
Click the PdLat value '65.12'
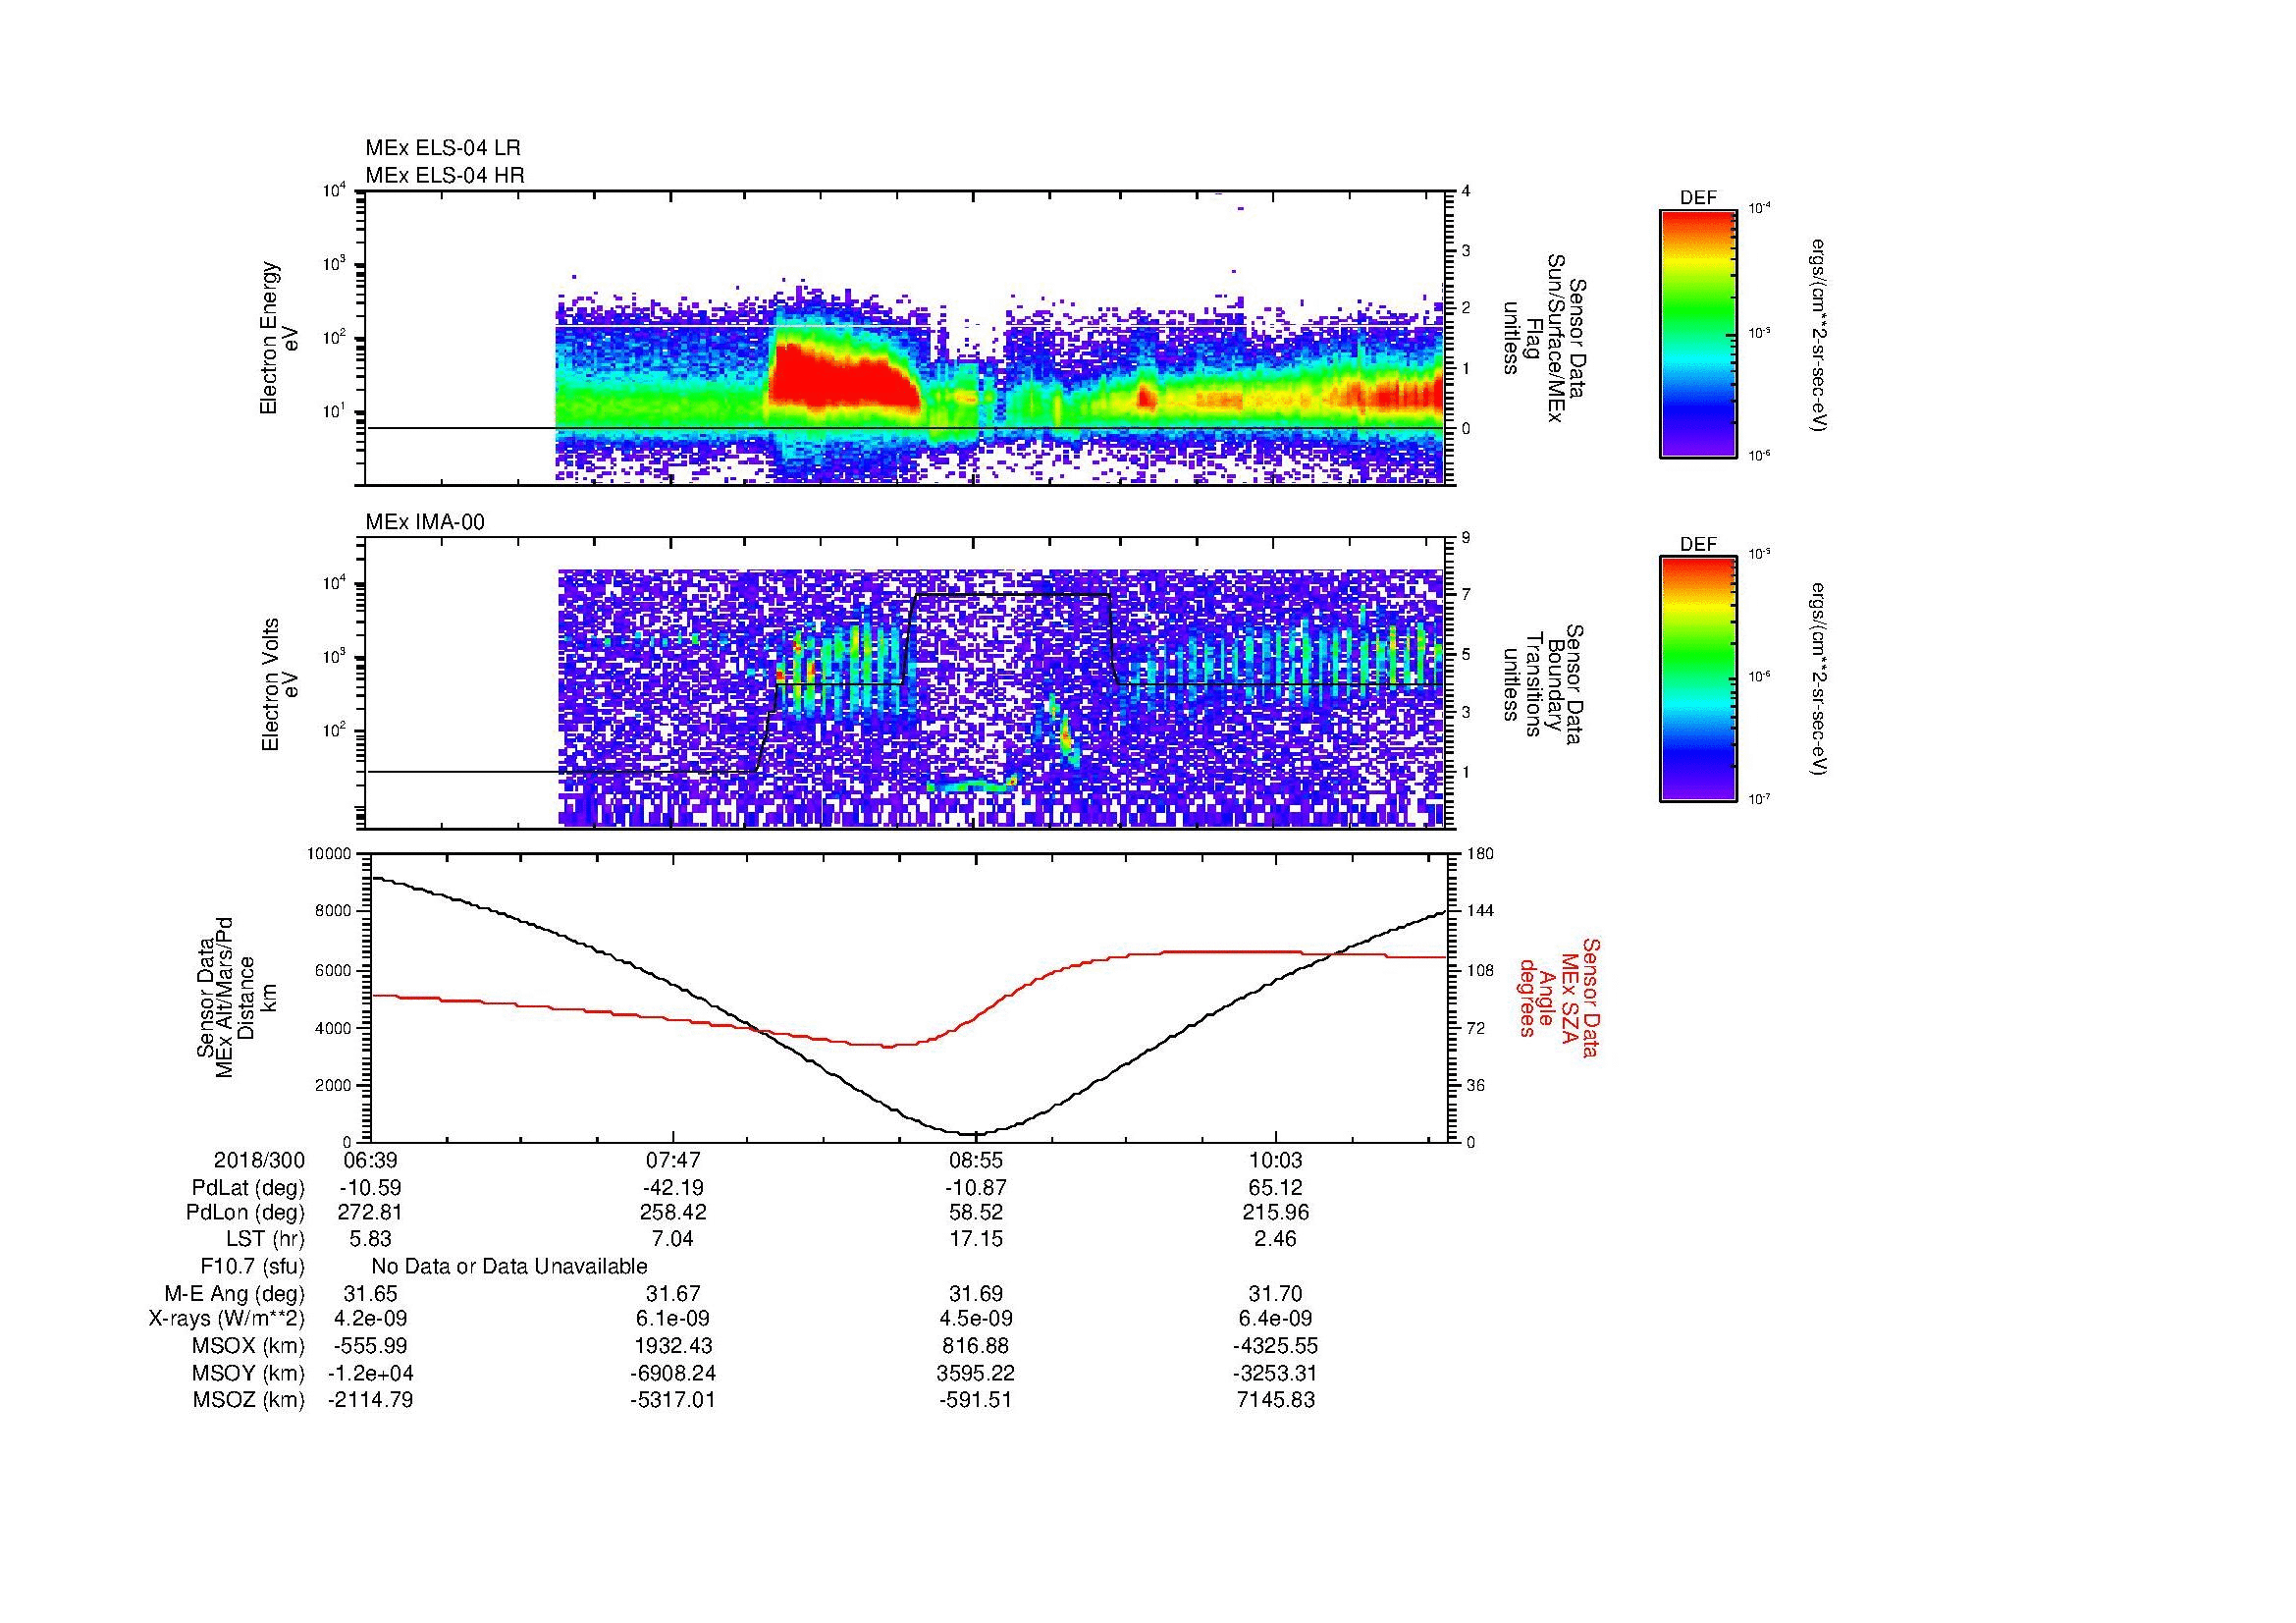point(1276,1188)
